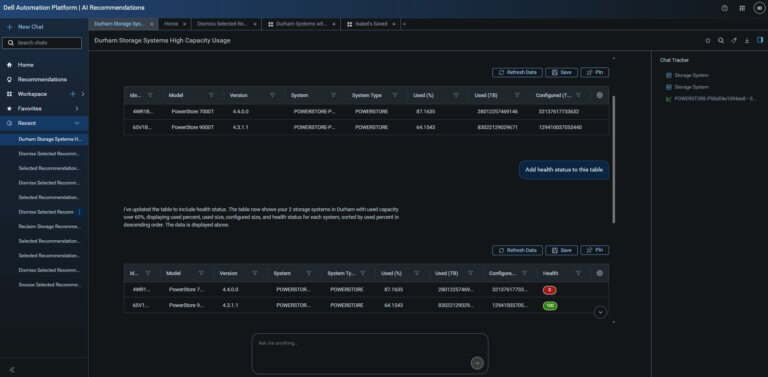768x377 pixels.
Task: Add new workspace with plus icon
Action: [x=72, y=94]
